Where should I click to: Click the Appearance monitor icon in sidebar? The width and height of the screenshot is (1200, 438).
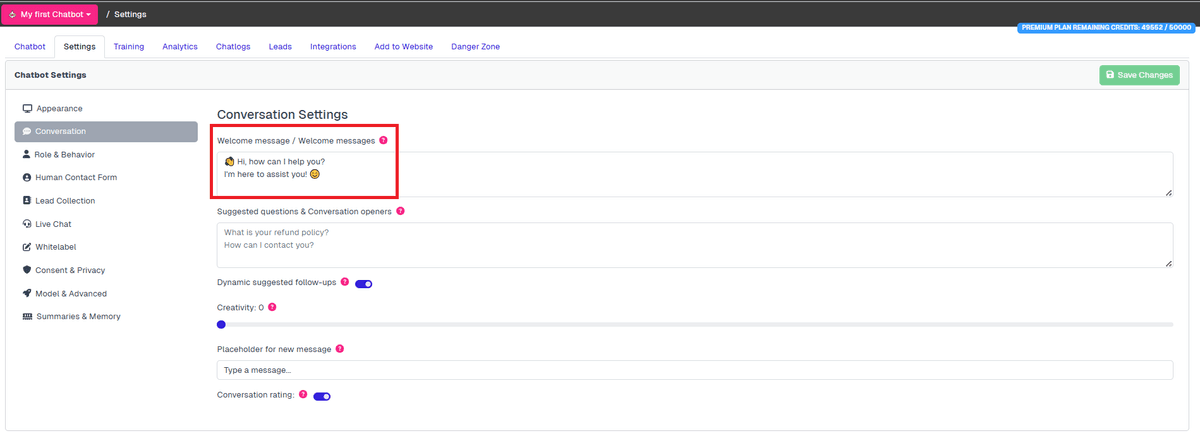(27, 108)
